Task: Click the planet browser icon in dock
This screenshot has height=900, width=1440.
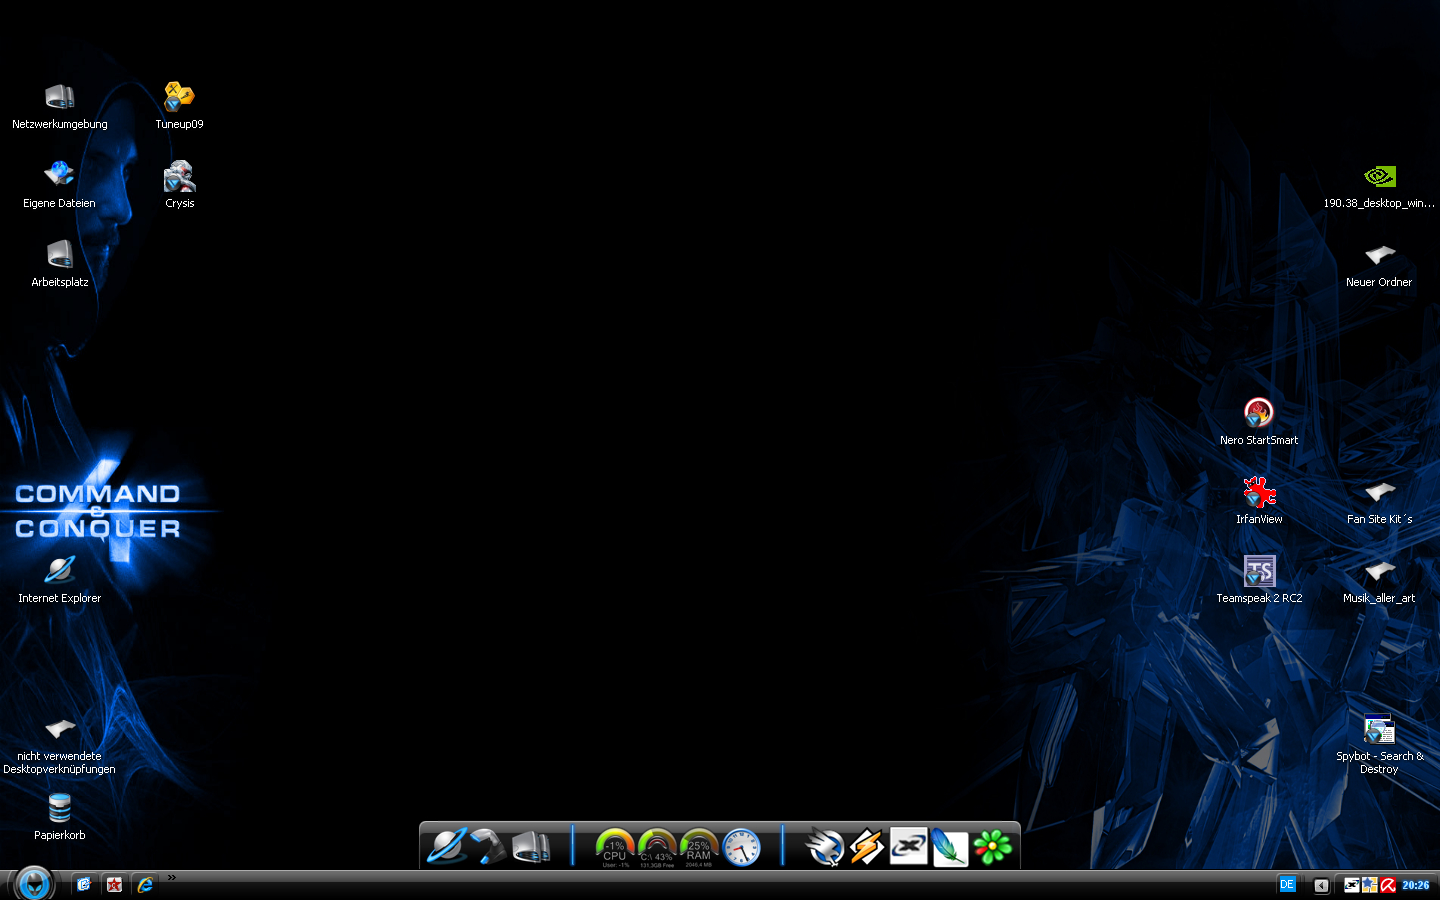Action: click(447, 847)
